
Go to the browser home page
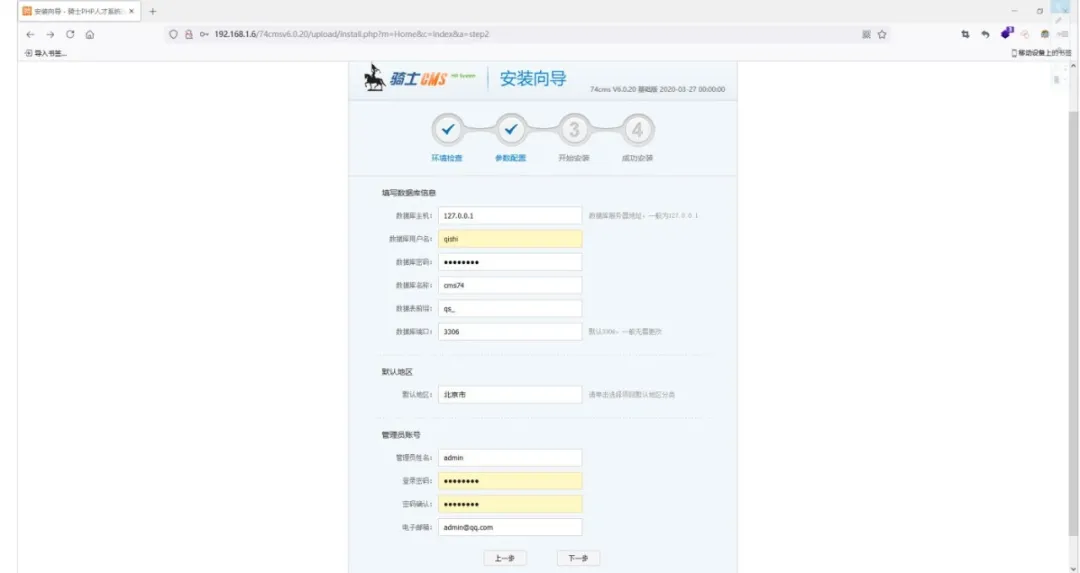tap(90, 34)
